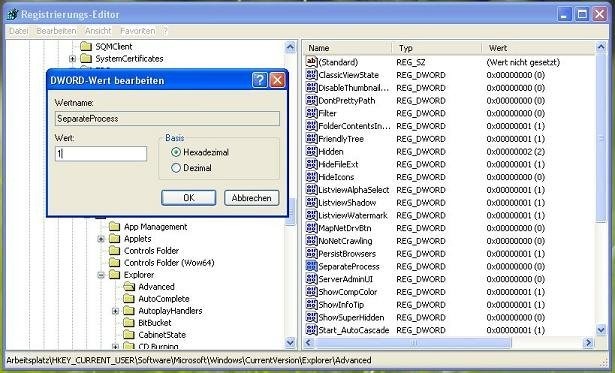Click the ListviewAlphaSelect value icon
Screen dimensions: 615x373
[311, 189]
